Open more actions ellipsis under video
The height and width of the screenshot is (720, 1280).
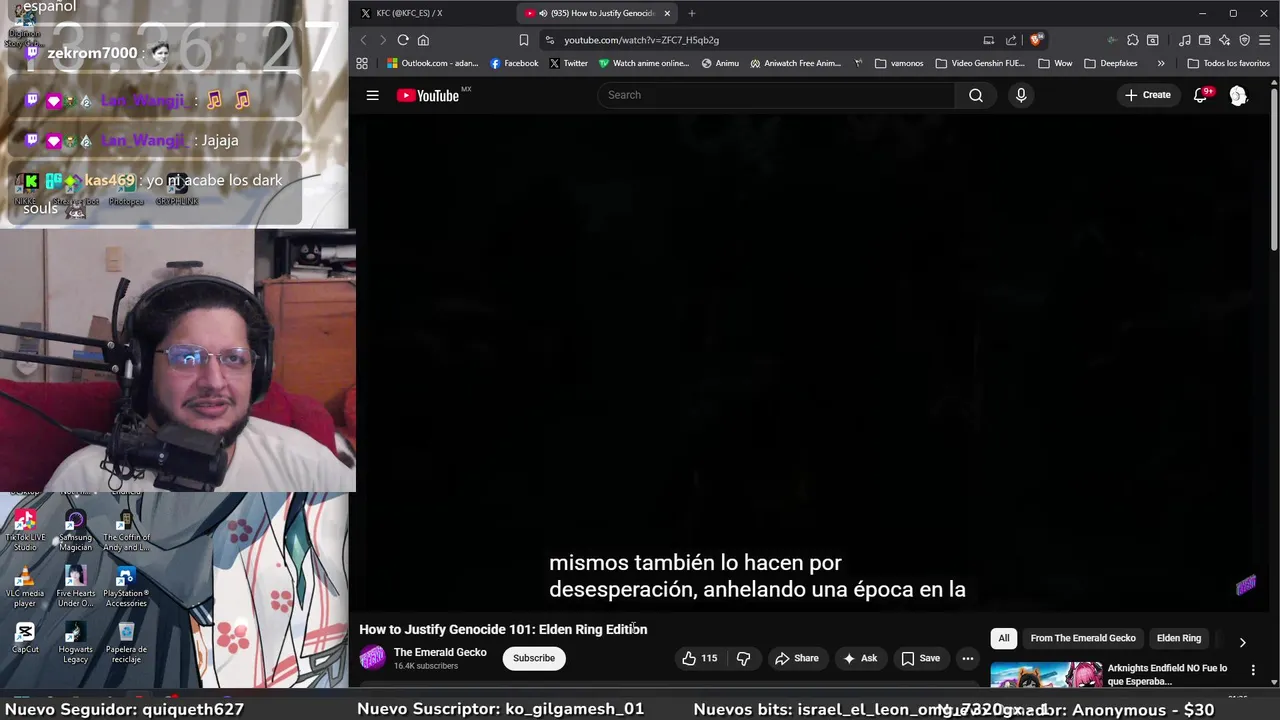[x=967, y=658]
